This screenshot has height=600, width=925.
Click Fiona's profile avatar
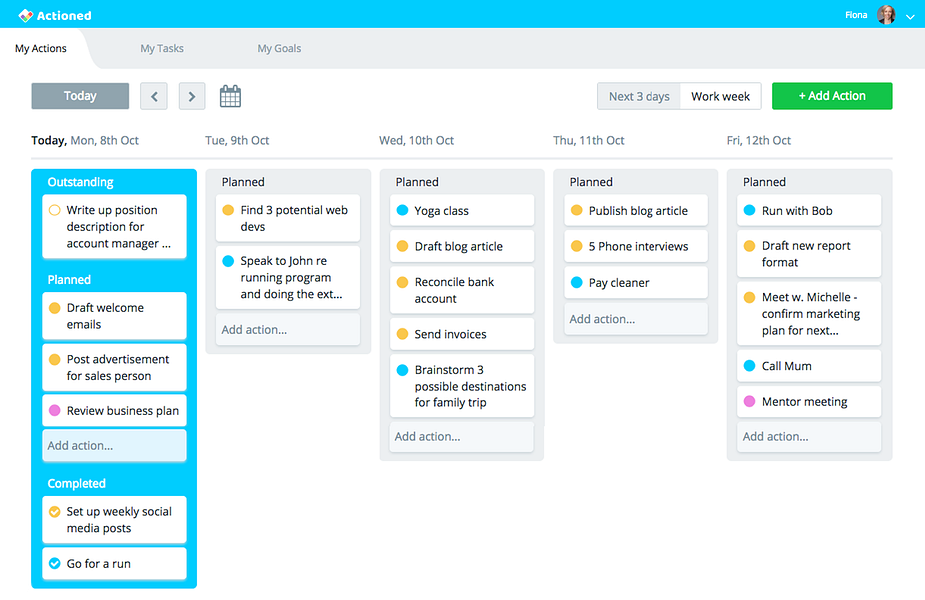pos(886,15)
